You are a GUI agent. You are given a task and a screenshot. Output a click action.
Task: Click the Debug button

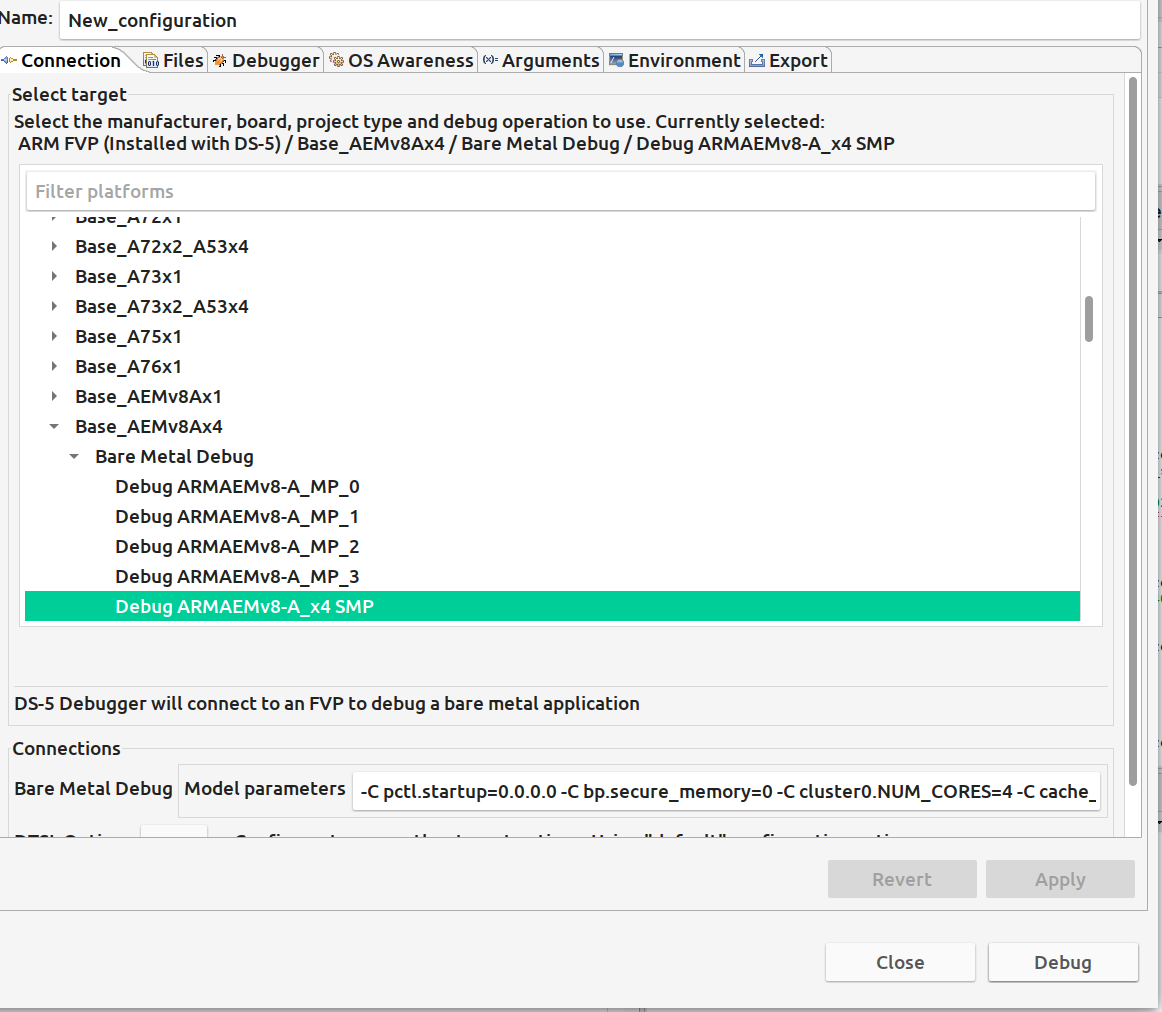tap(1062, 961)
